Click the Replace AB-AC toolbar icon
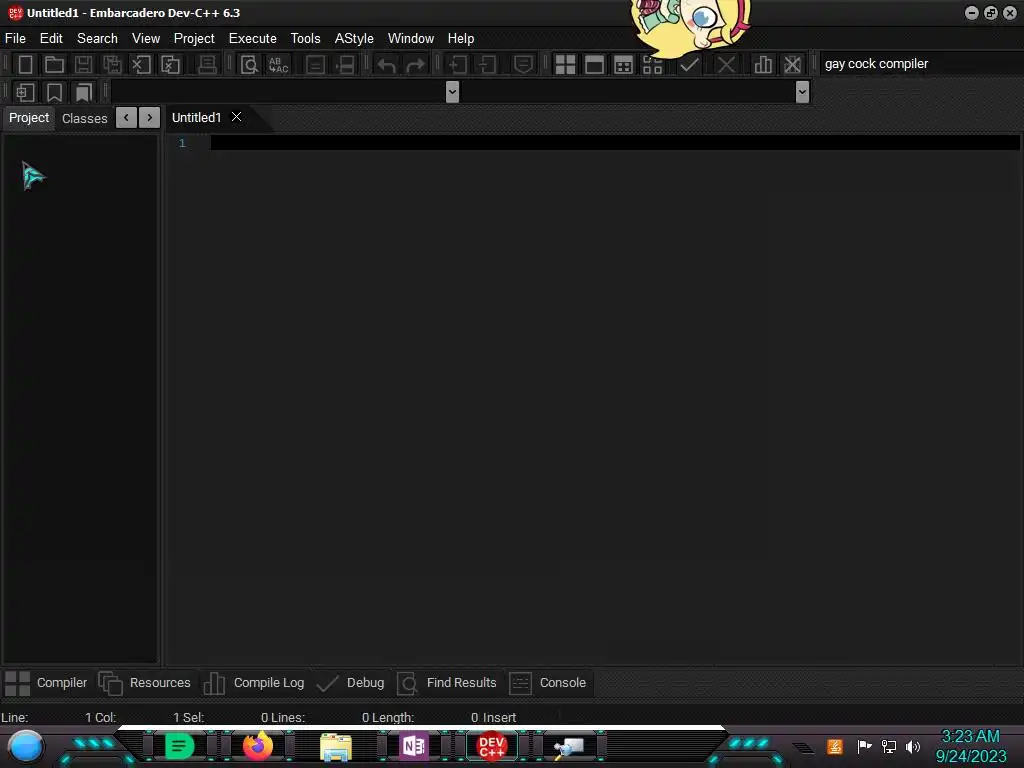This screenshot has width=1024, height=768. click(279, 64)
